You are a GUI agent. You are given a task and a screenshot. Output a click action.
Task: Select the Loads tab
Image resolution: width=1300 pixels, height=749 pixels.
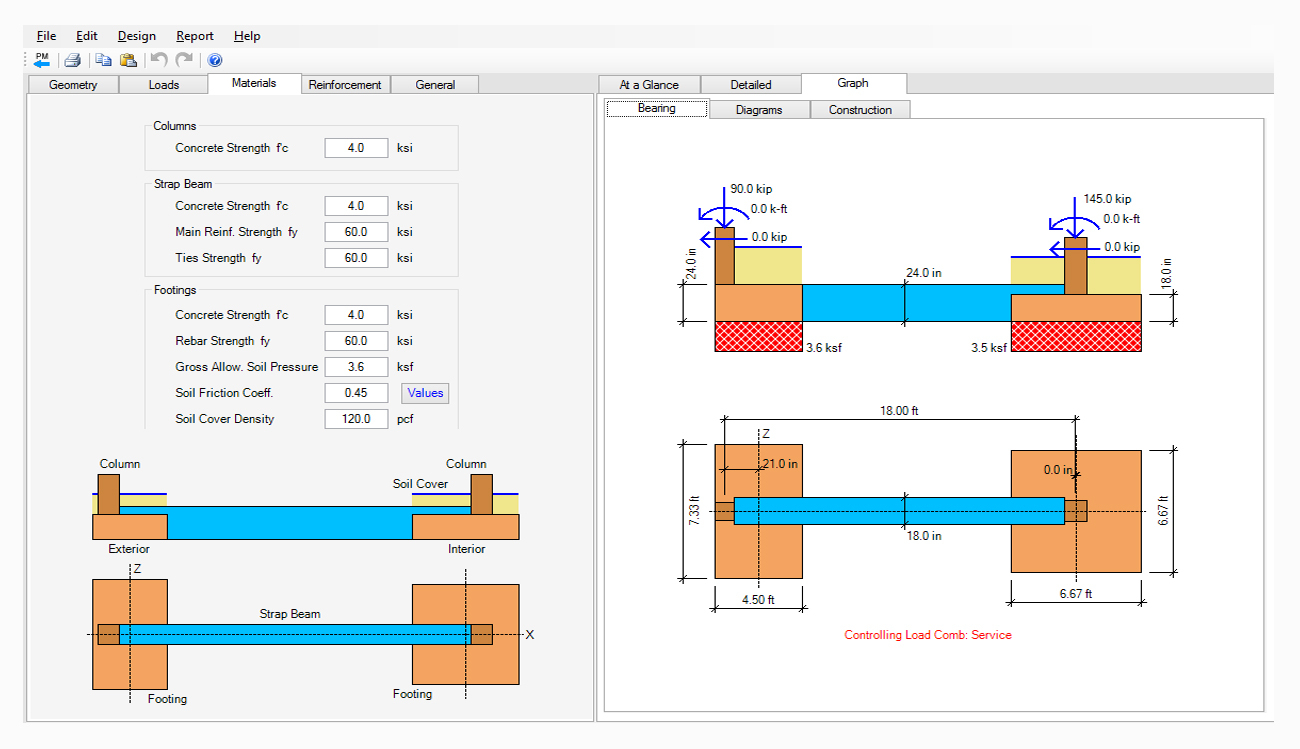[x=164, y=85]
